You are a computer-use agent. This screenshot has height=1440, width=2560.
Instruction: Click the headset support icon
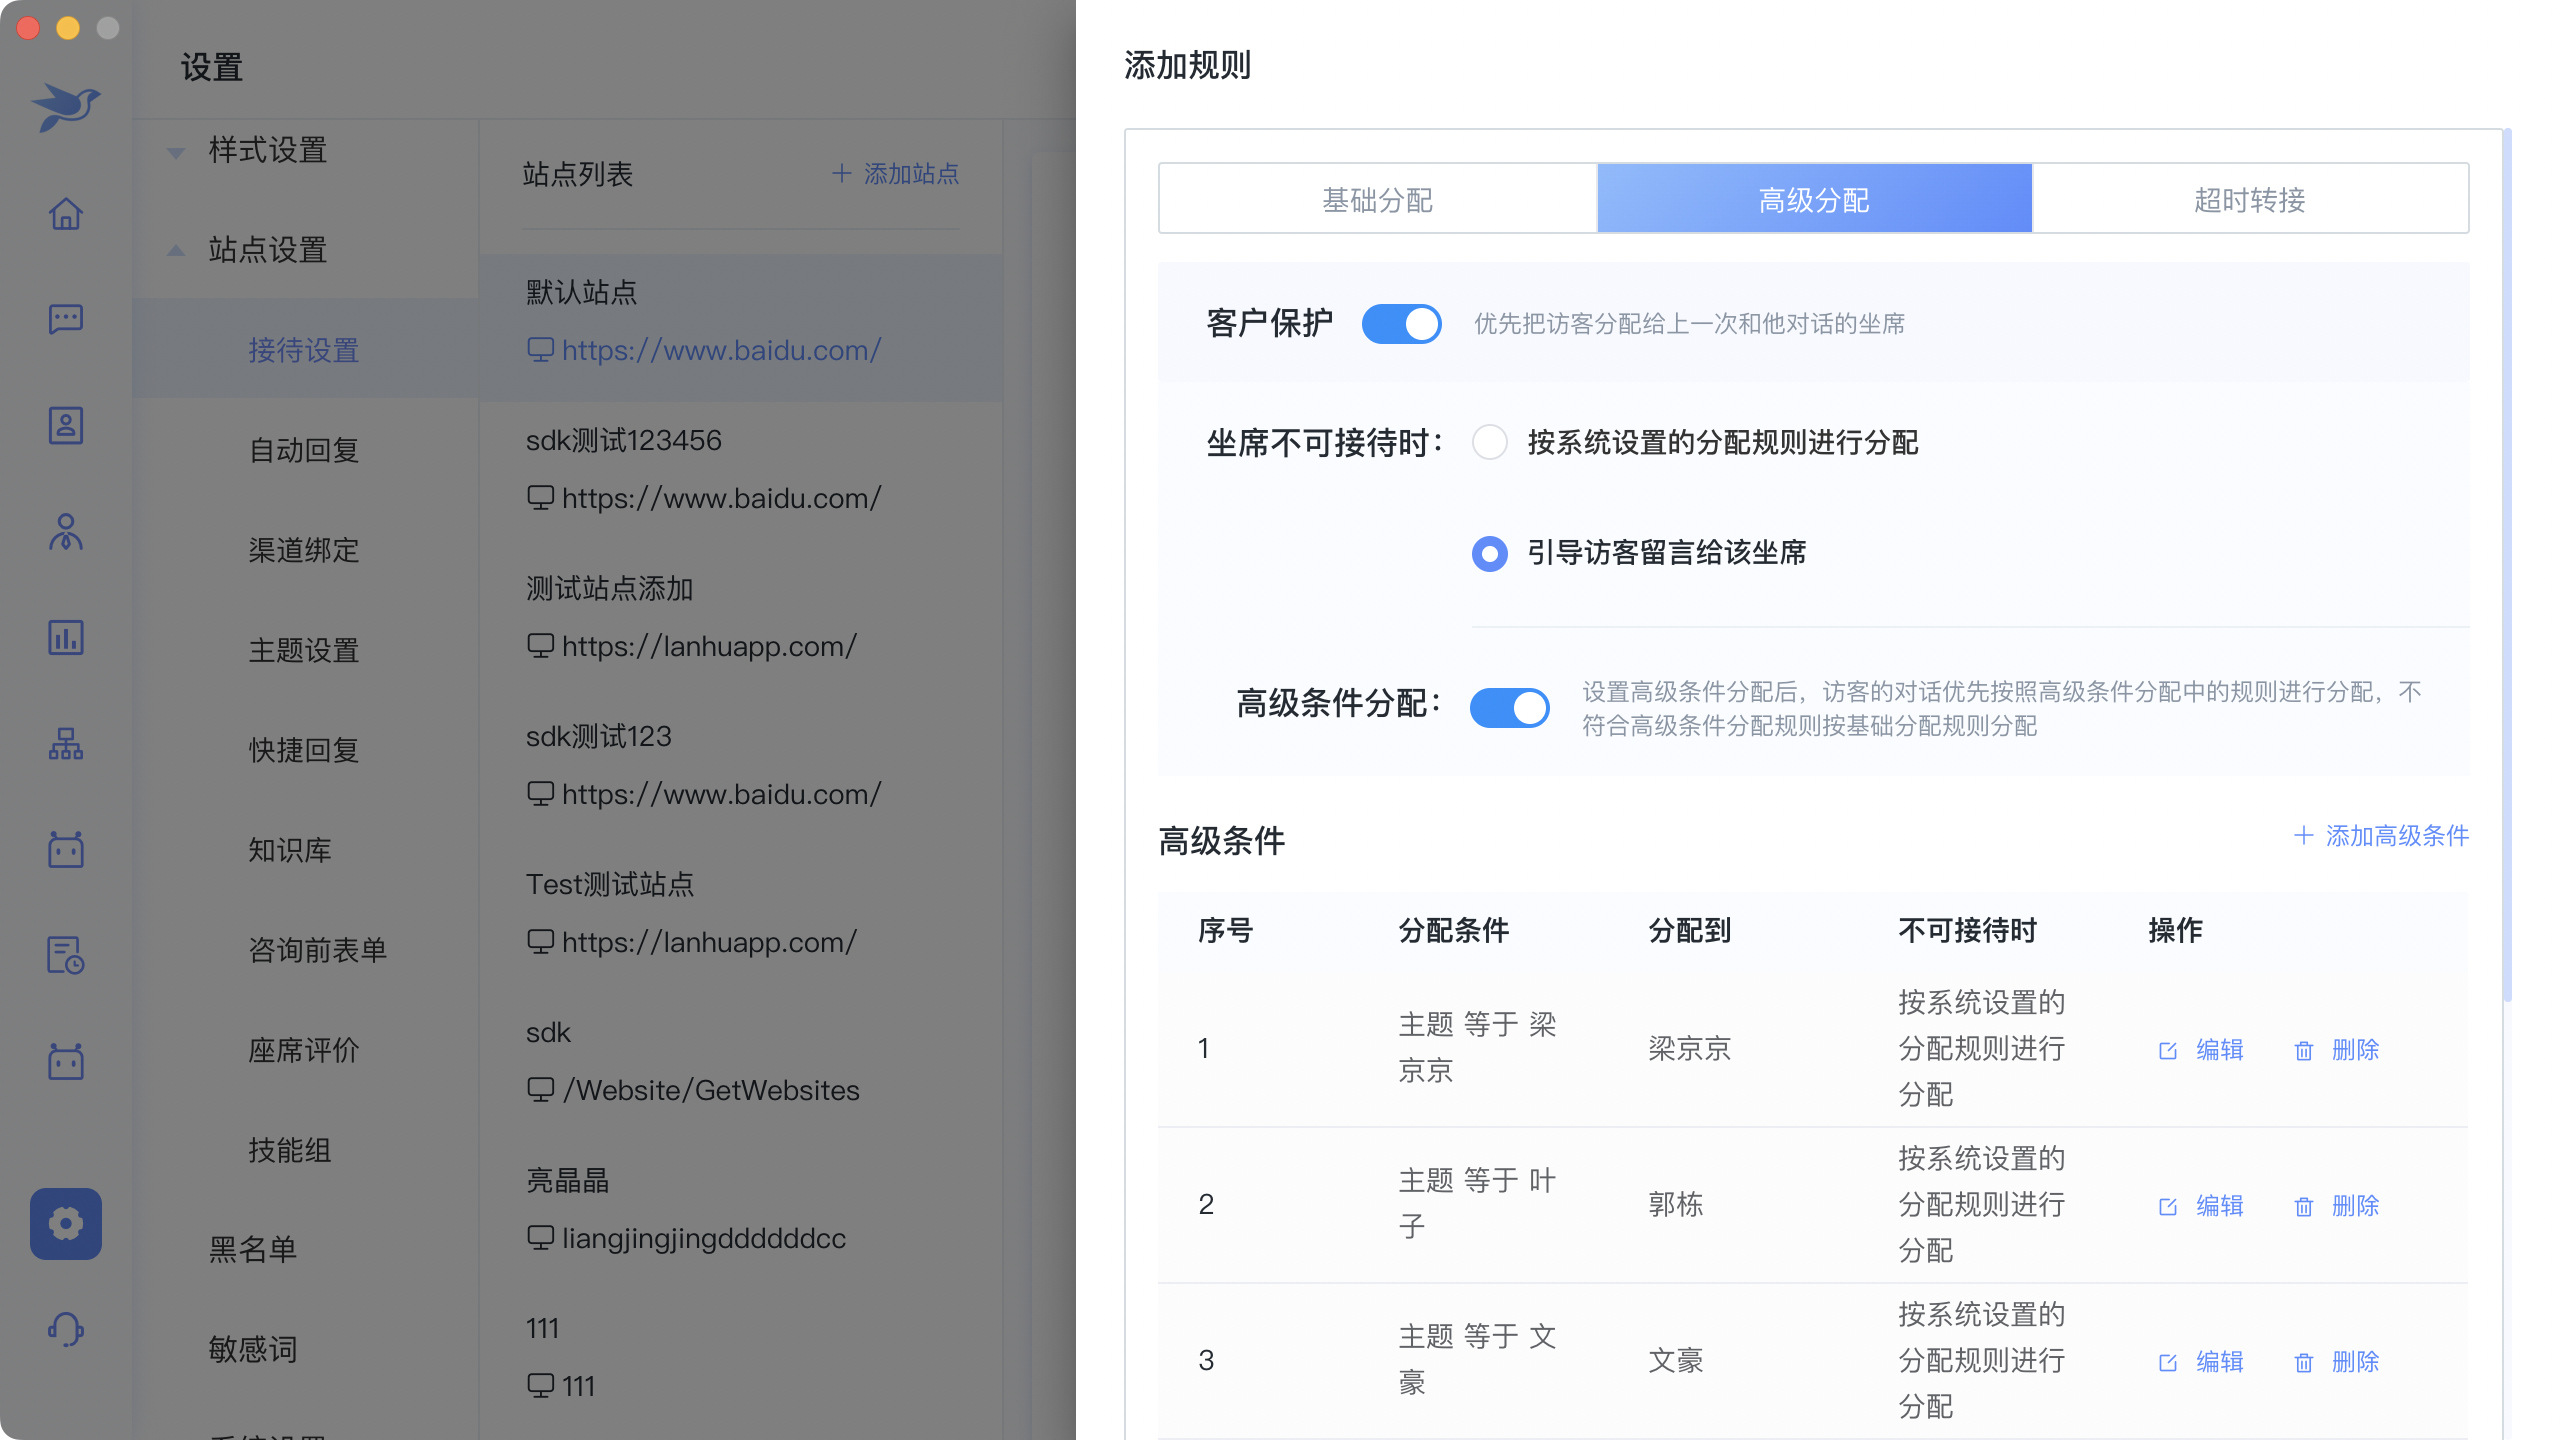tap(66, 1329)
